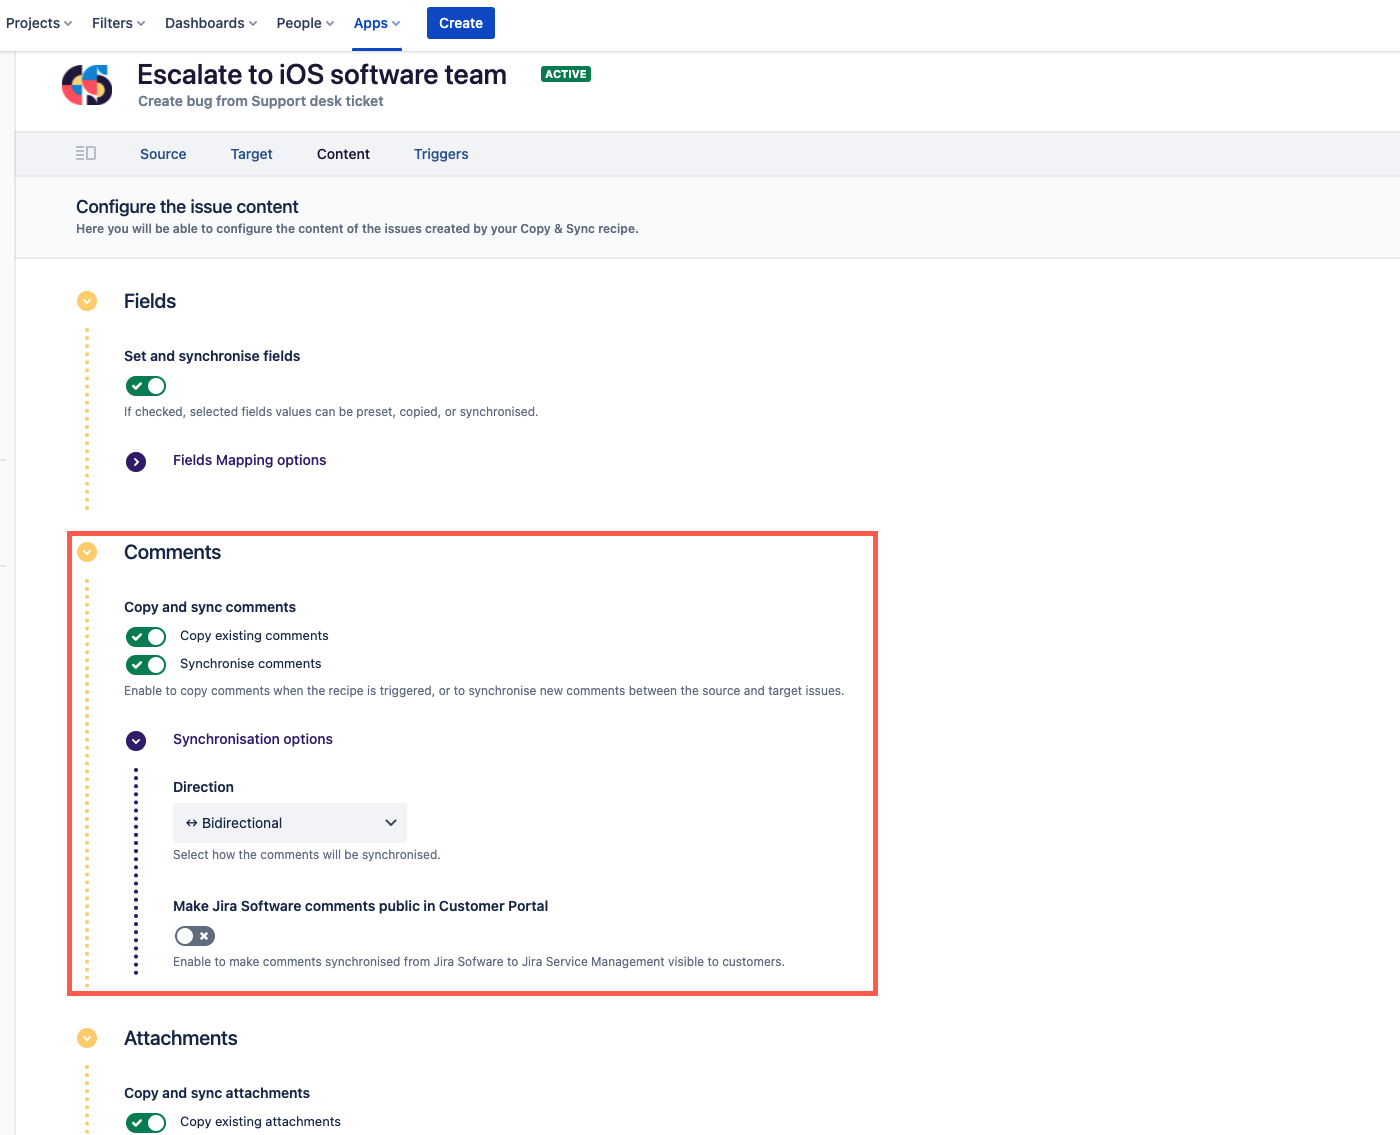Open the sidebar panel view icon
This screenshot has width=1400, height=1135.
86,153
